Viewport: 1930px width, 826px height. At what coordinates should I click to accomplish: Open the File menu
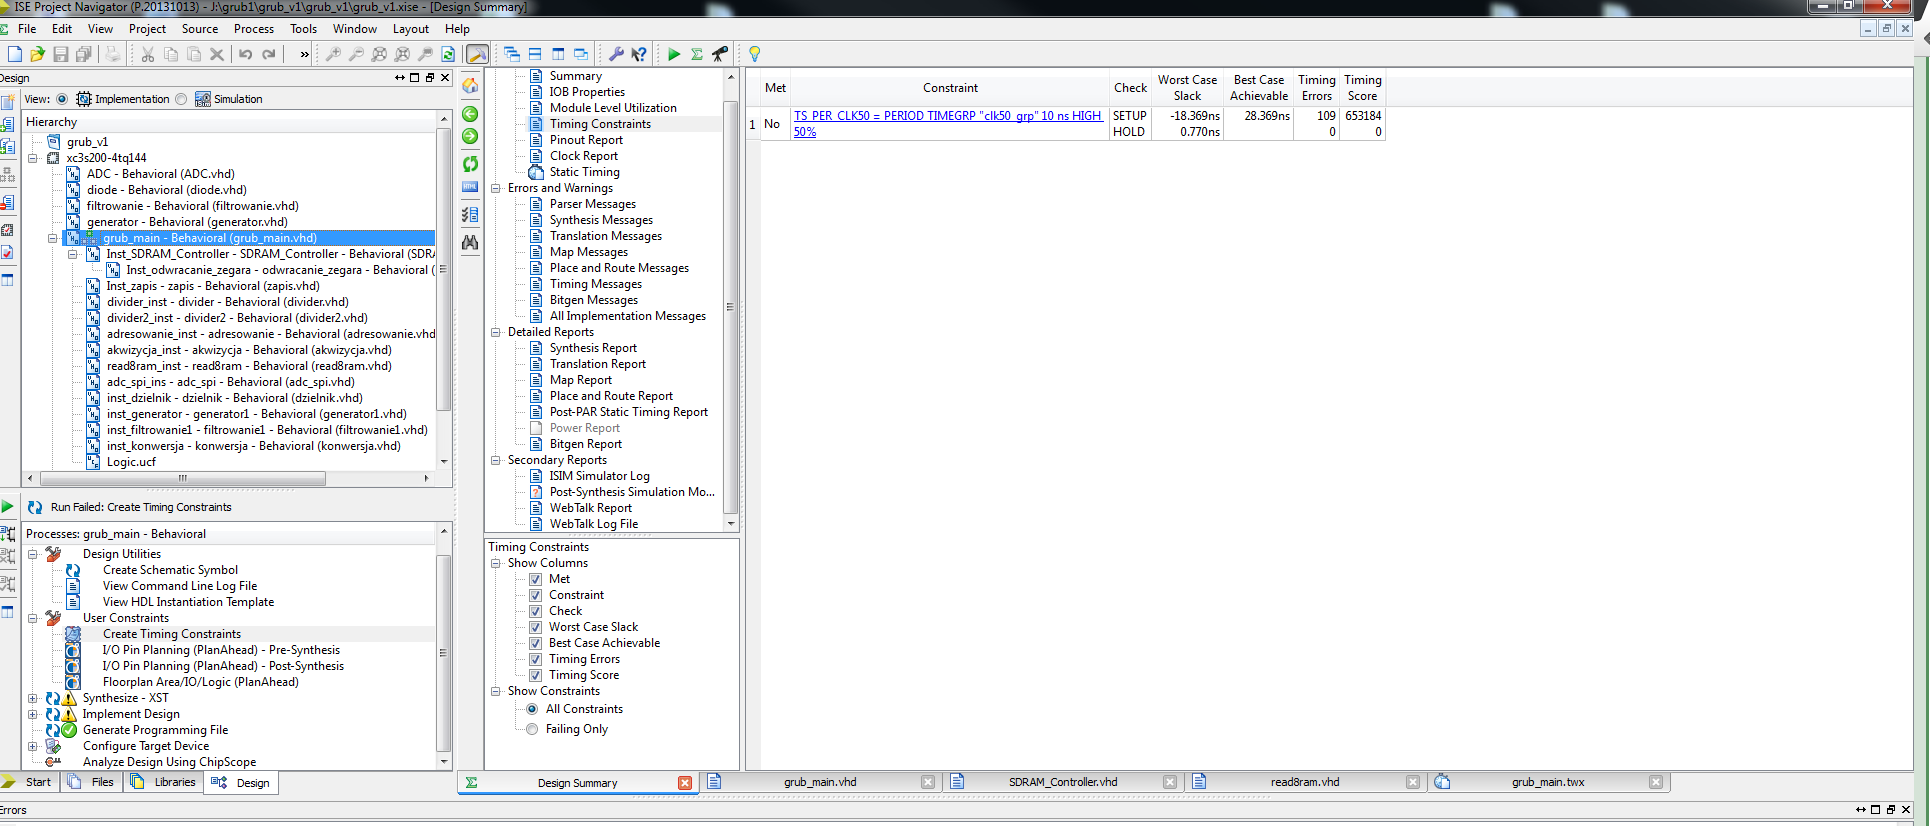(27, 29)
